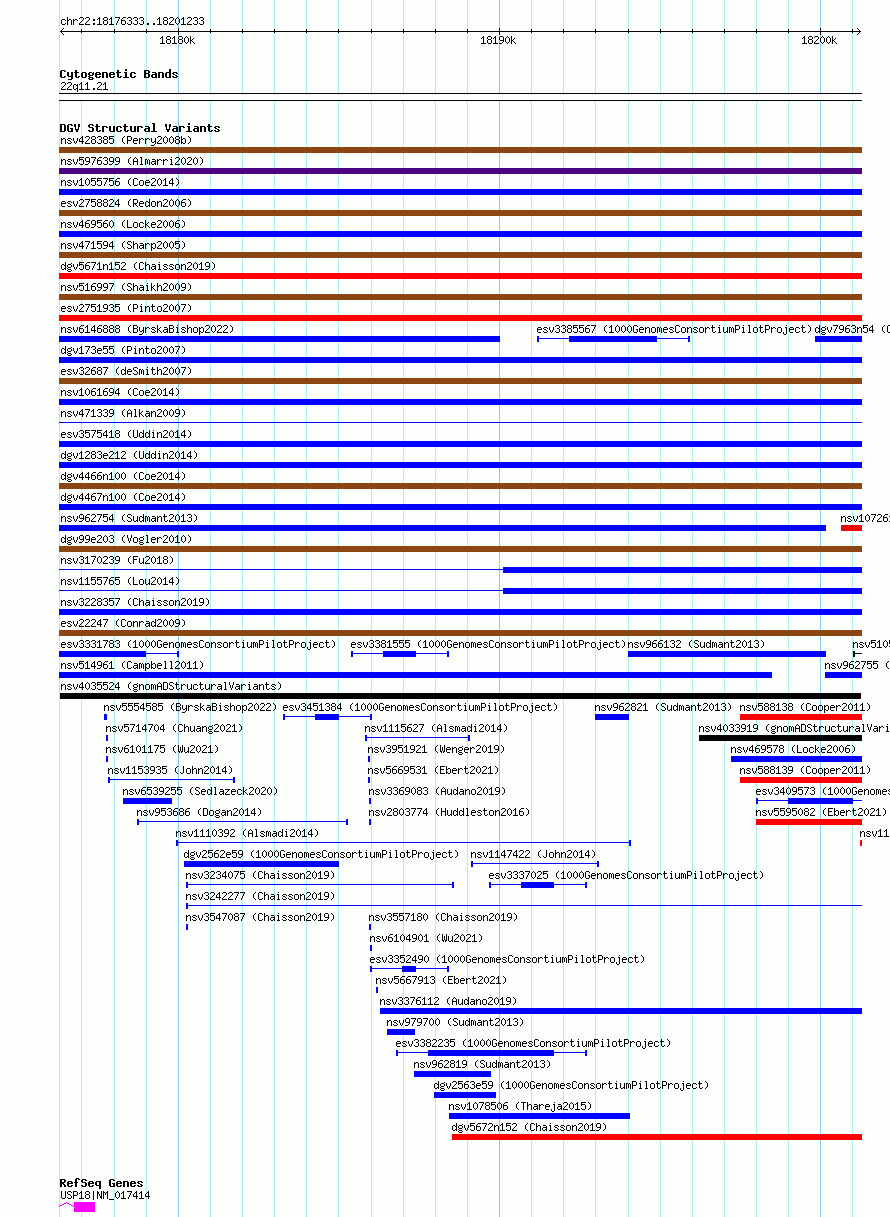Click the red bar of dgv5672n152 Chaisson2019
The height and width of the screenshot is (1217, 890).
click(657, 1137)
